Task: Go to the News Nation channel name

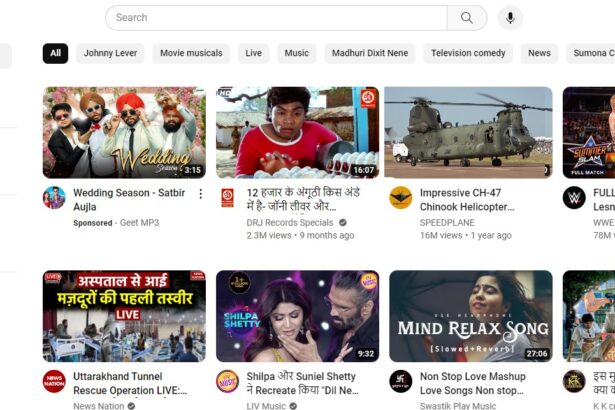Action: coord(98,406)
